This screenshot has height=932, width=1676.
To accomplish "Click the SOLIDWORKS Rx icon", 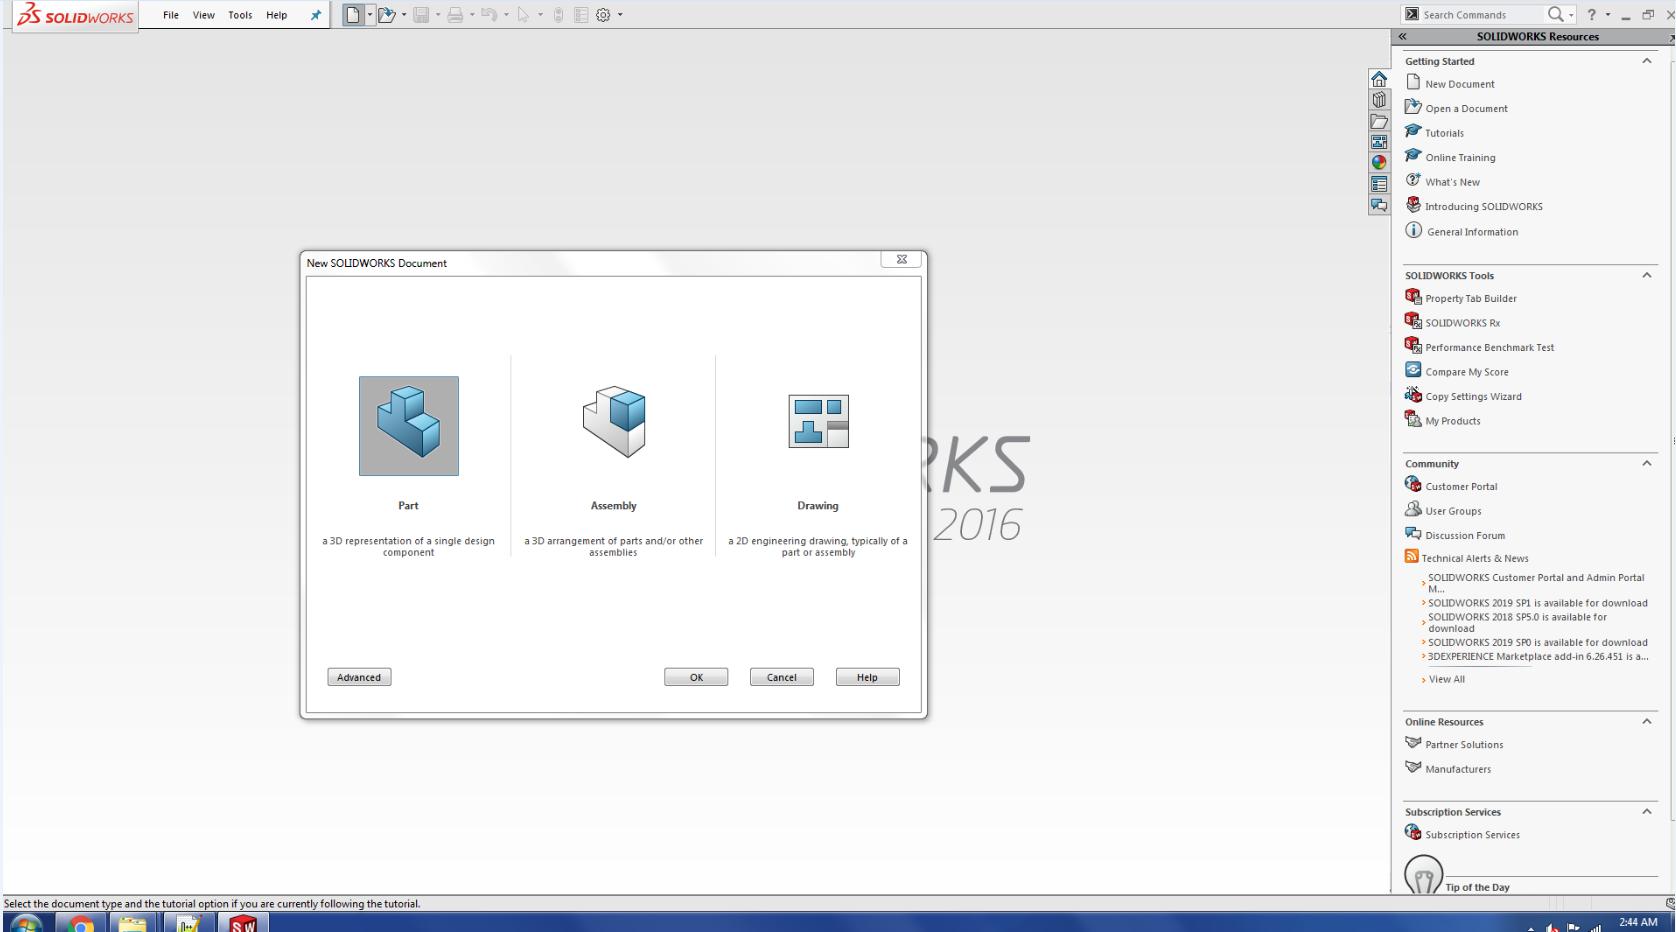I will pyautogui.click(x=1413, y=321).
